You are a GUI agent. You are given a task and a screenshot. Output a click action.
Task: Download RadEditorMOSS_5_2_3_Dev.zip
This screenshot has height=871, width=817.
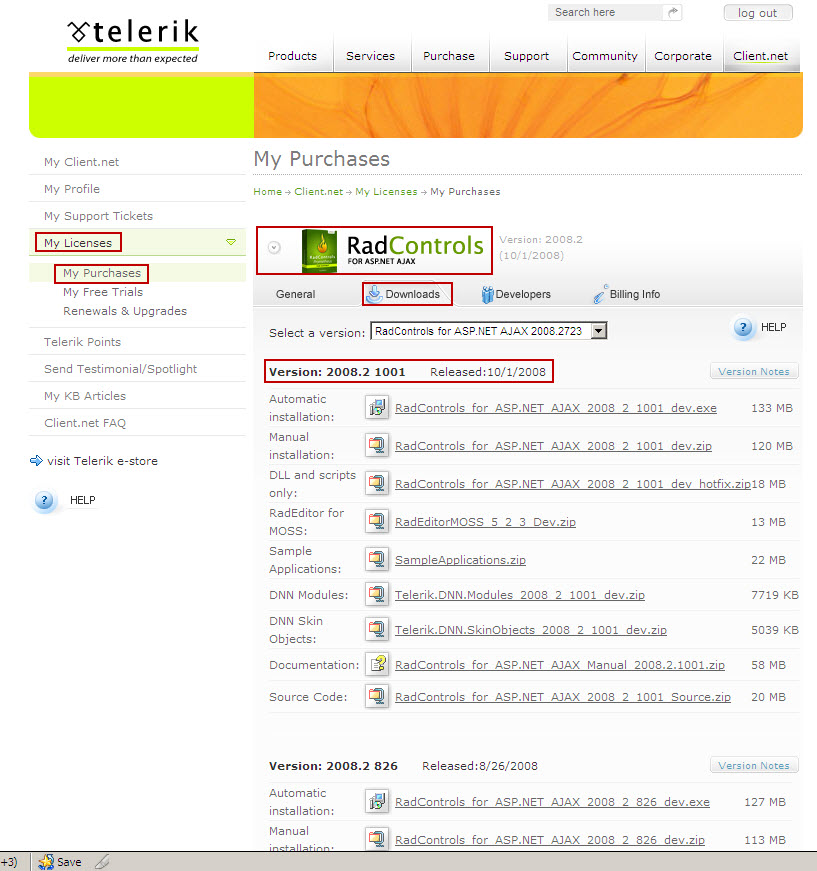click(485, 522)
